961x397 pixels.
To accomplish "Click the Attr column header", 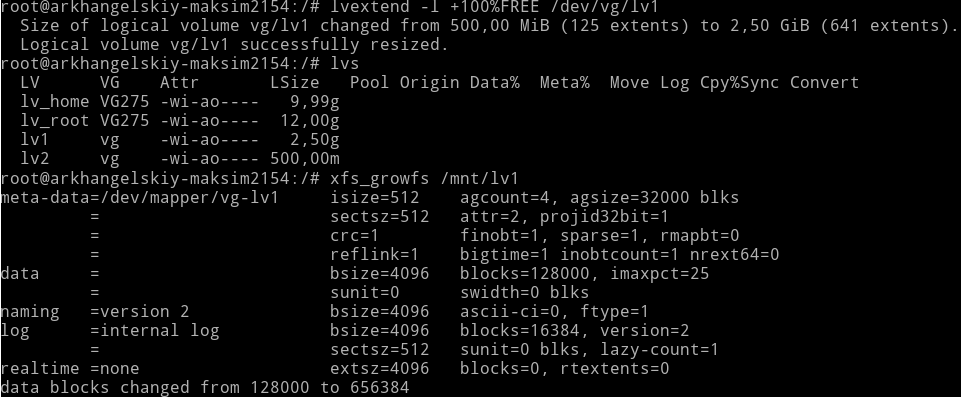I will pyautogui.click(x=180, y=83).
